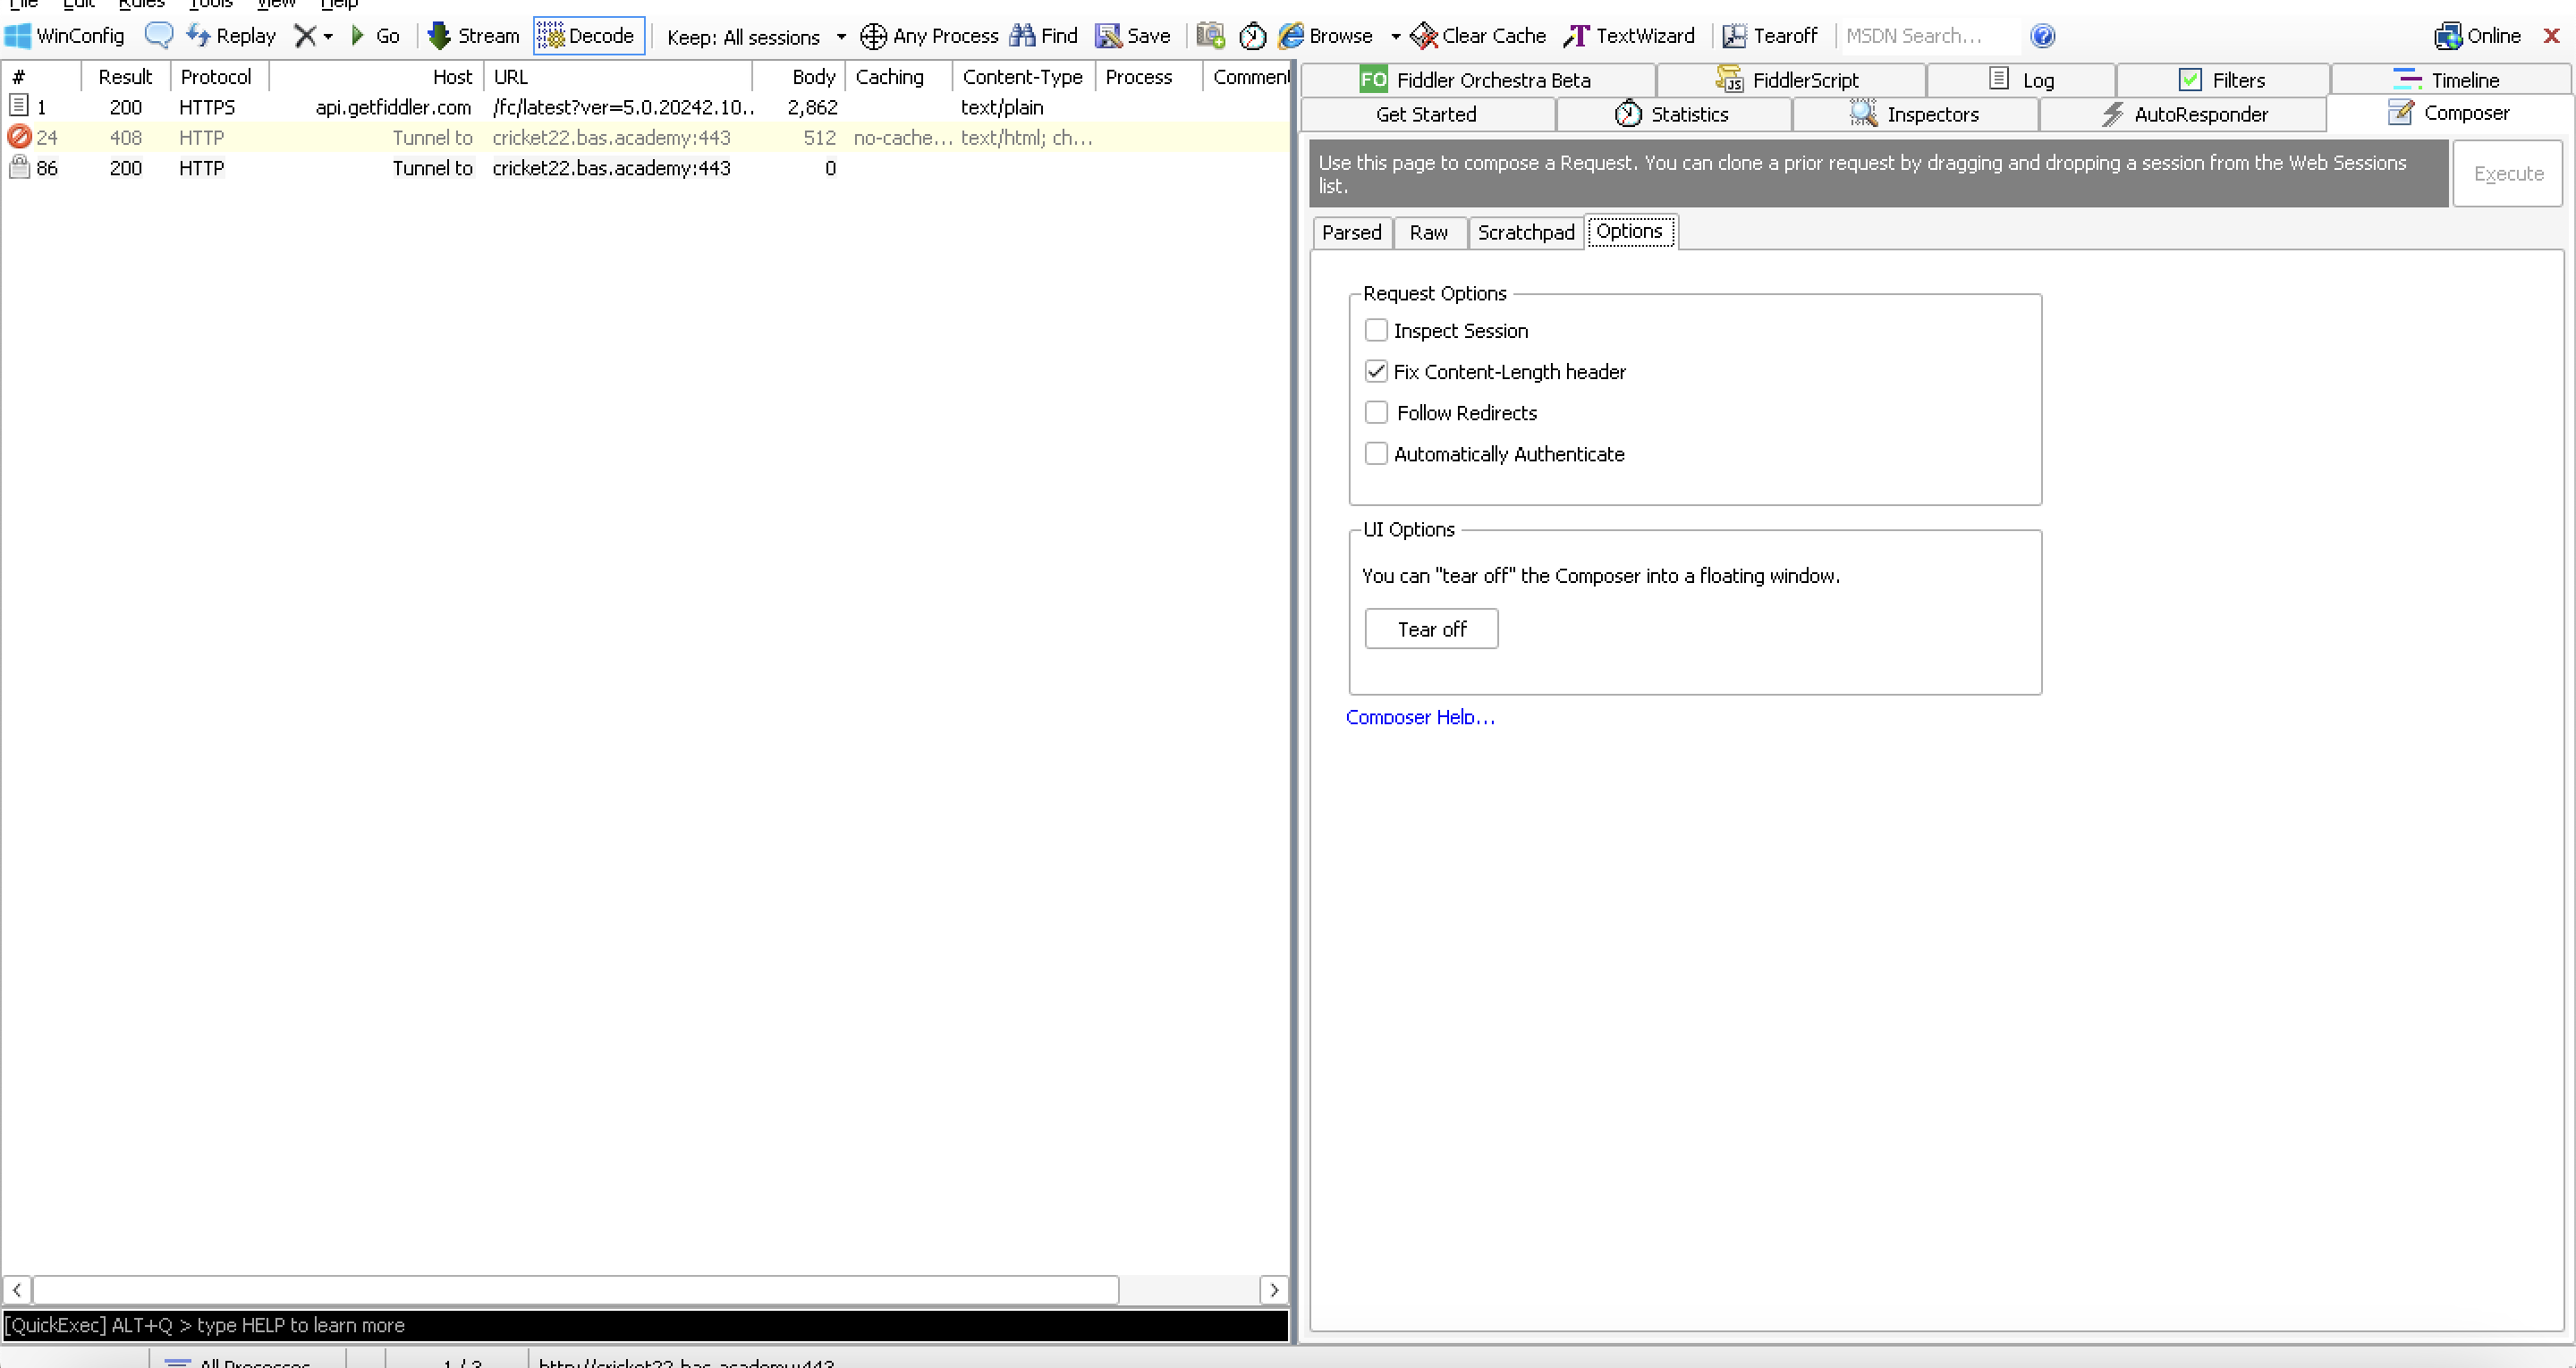
Task: Open the Scratchpad composer tab
Action: (x=1525, y=232)
